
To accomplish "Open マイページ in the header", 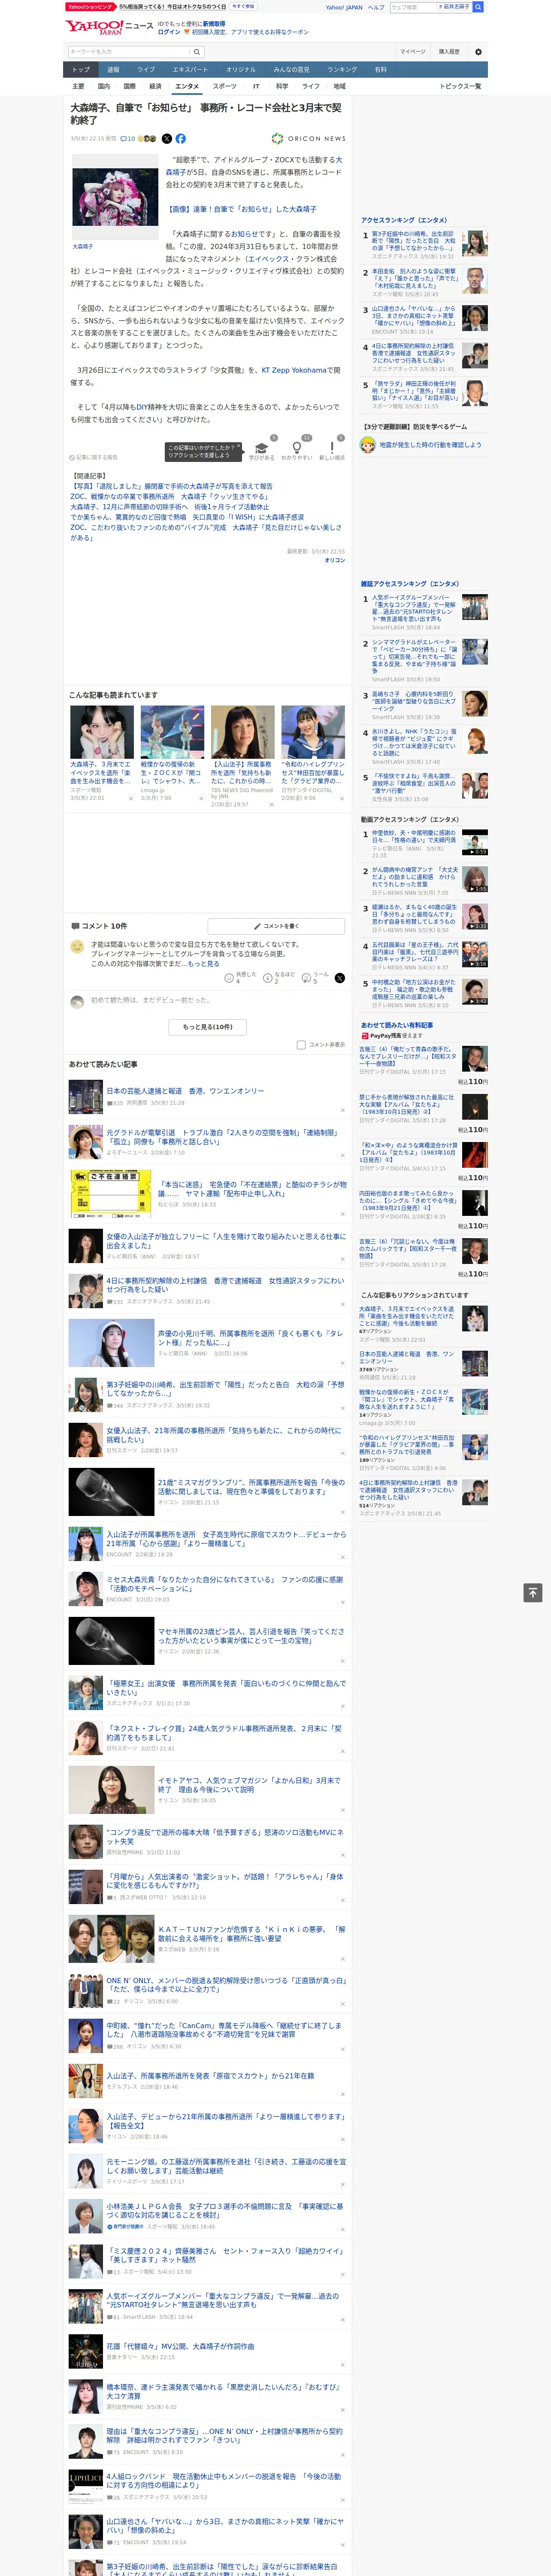I will tap(412, 51).
